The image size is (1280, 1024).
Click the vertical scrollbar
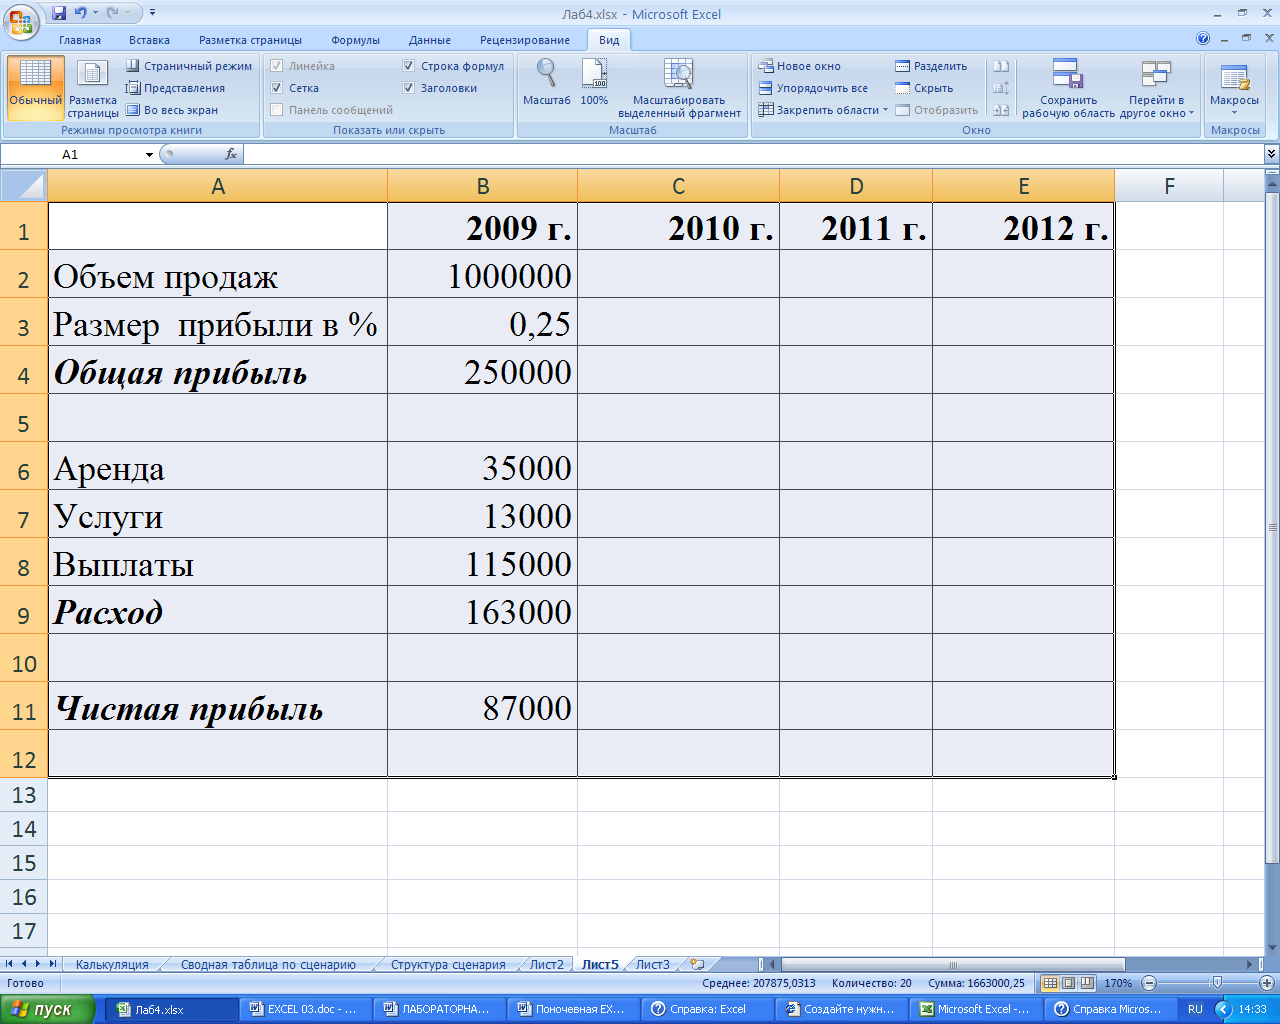[1272, 527]
